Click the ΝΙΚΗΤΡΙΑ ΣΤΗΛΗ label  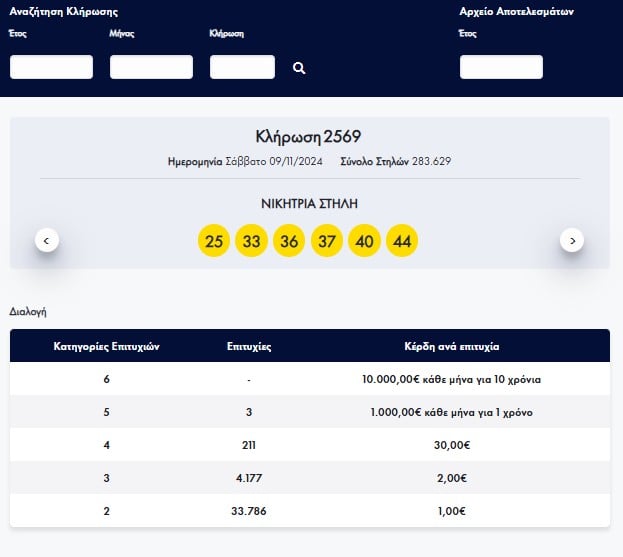click(x=310, y=204)
